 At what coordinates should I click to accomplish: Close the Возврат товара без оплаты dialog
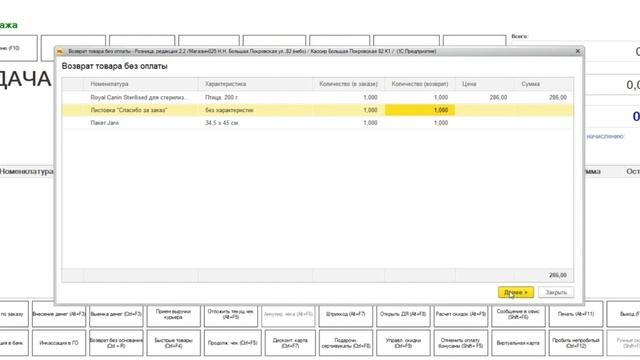coord(578,51)
